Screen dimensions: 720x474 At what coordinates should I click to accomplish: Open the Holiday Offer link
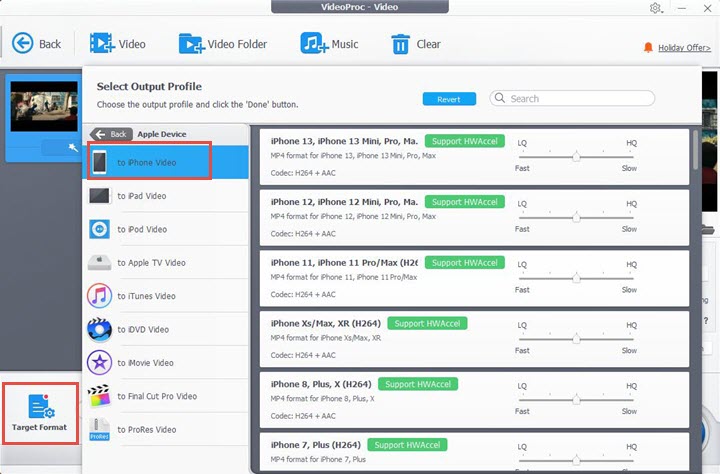pos(684,48)
